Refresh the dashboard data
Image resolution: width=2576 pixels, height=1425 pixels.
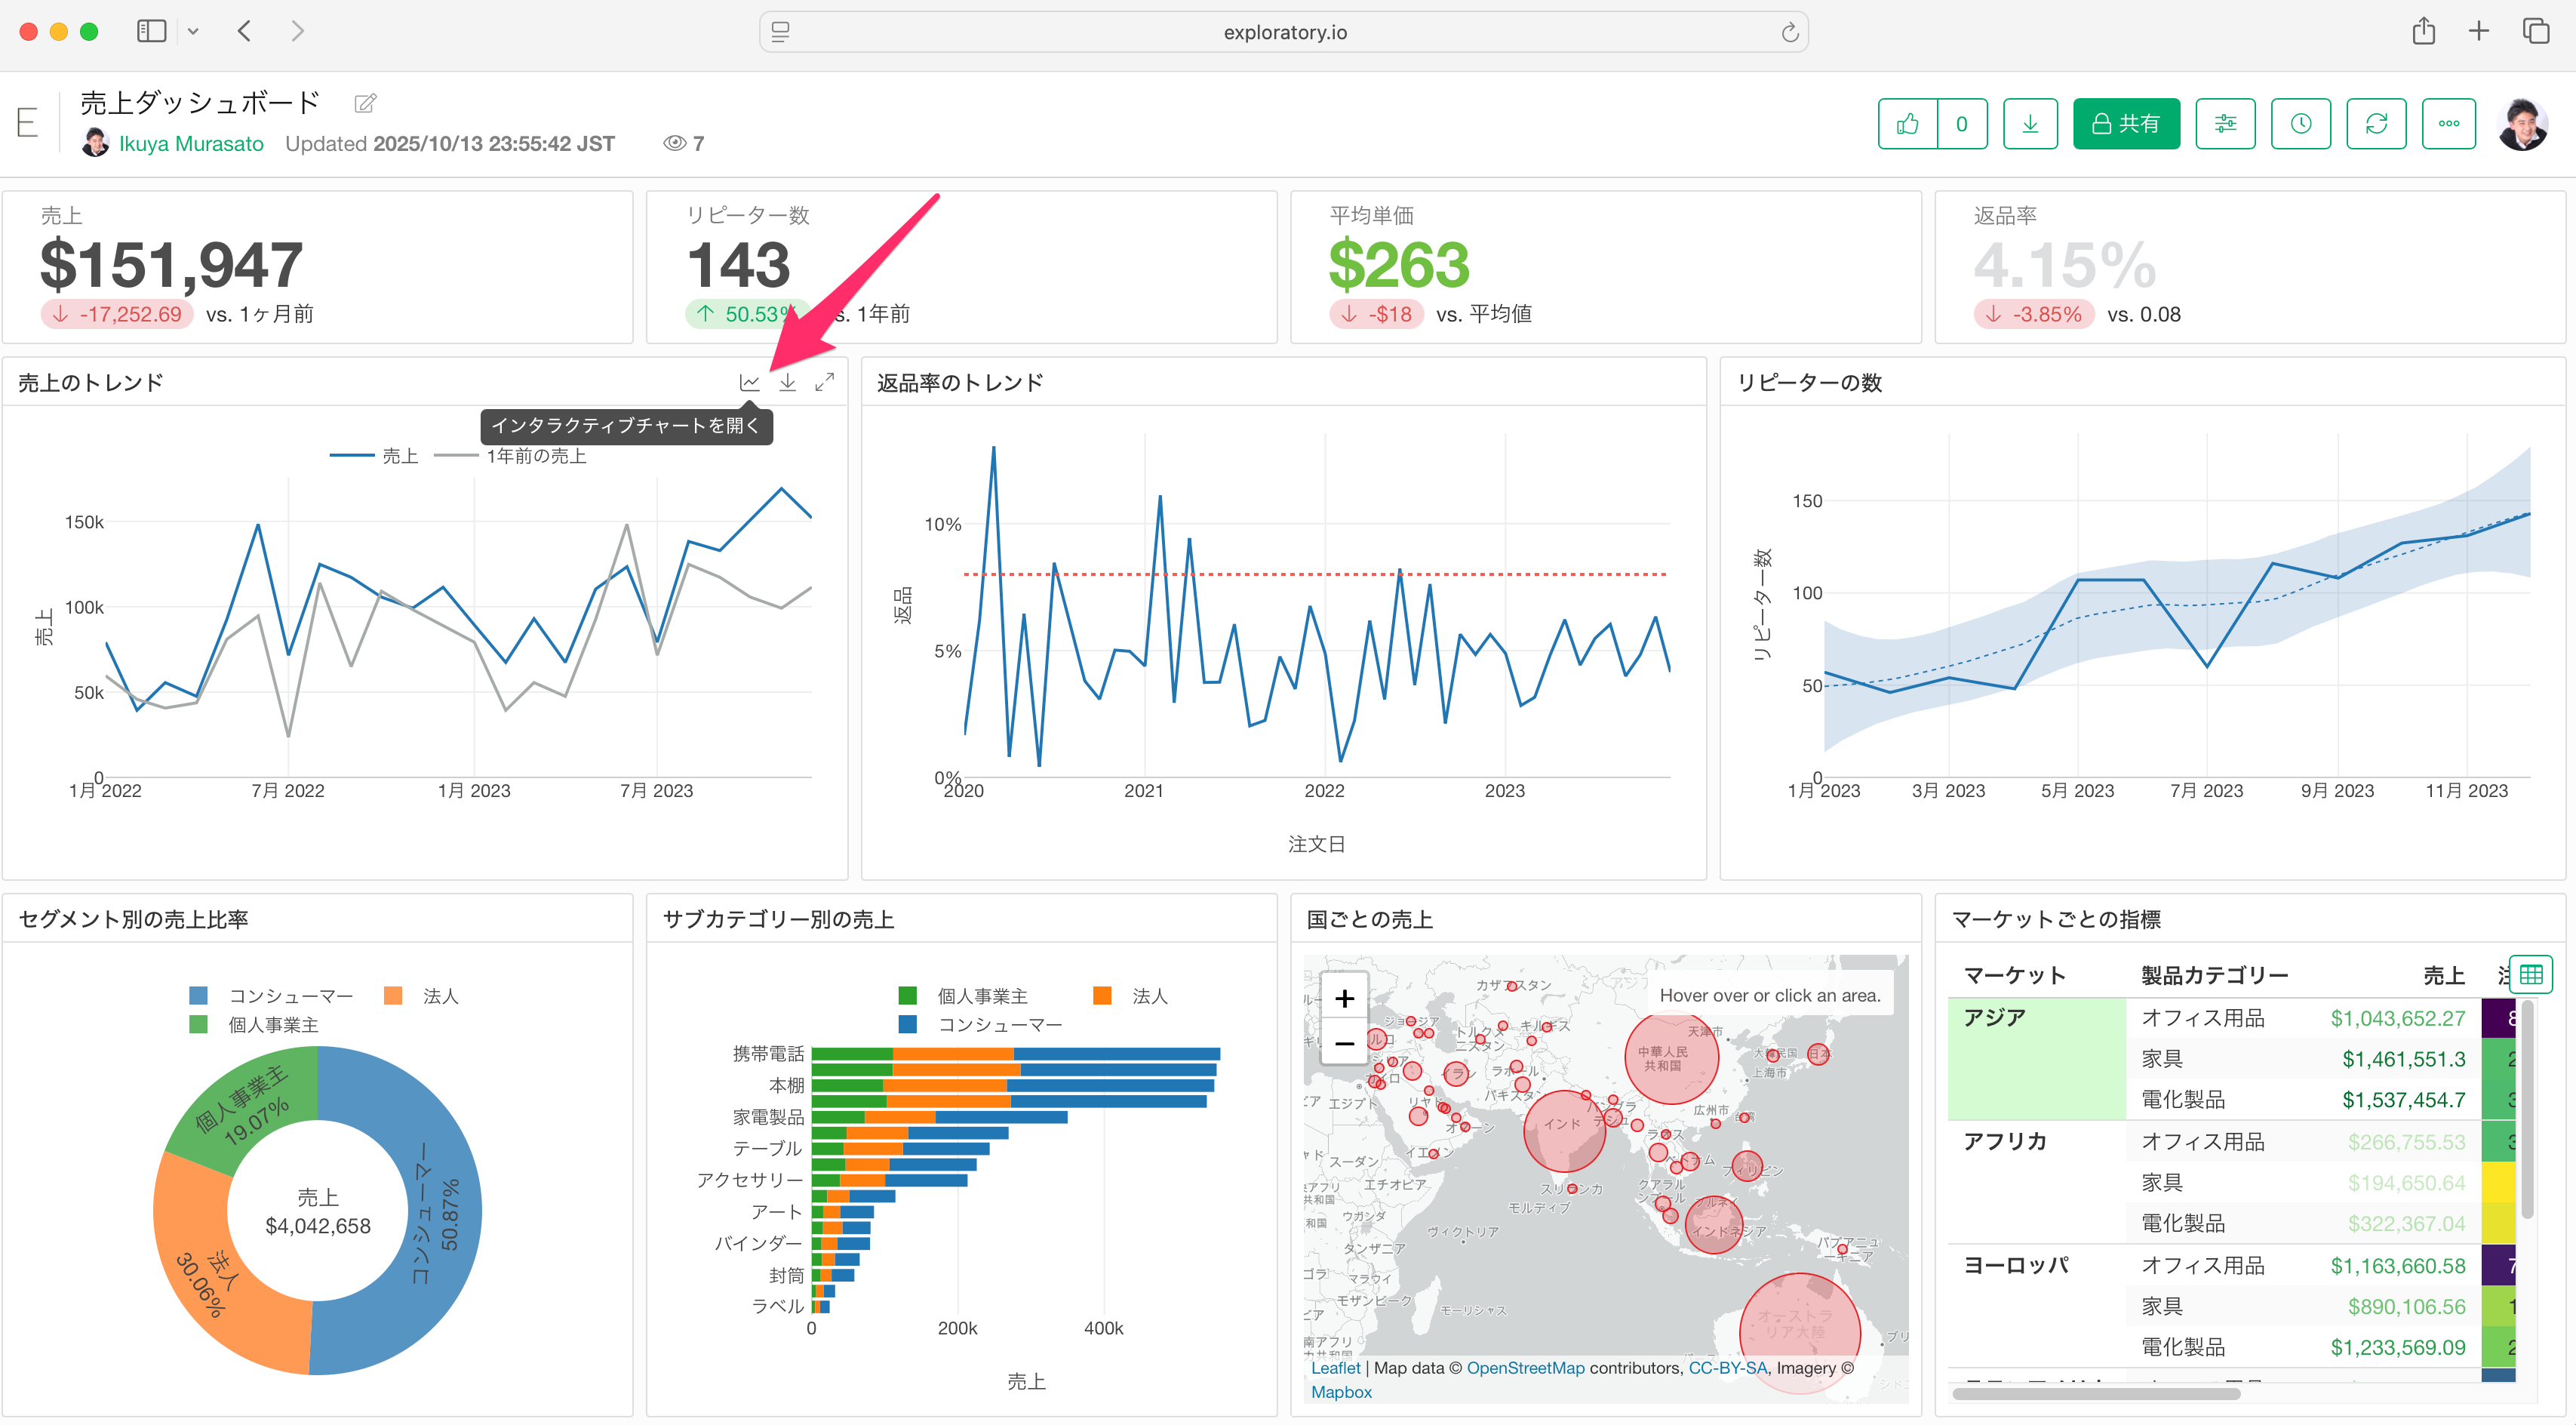pyautogui.click(x=2376, y=124)
